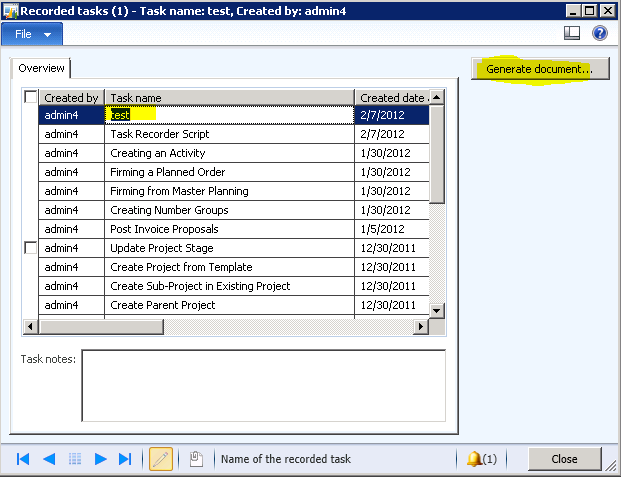Go to the first record
This screenshot has width=621, height=477.
tap(23, 459)
